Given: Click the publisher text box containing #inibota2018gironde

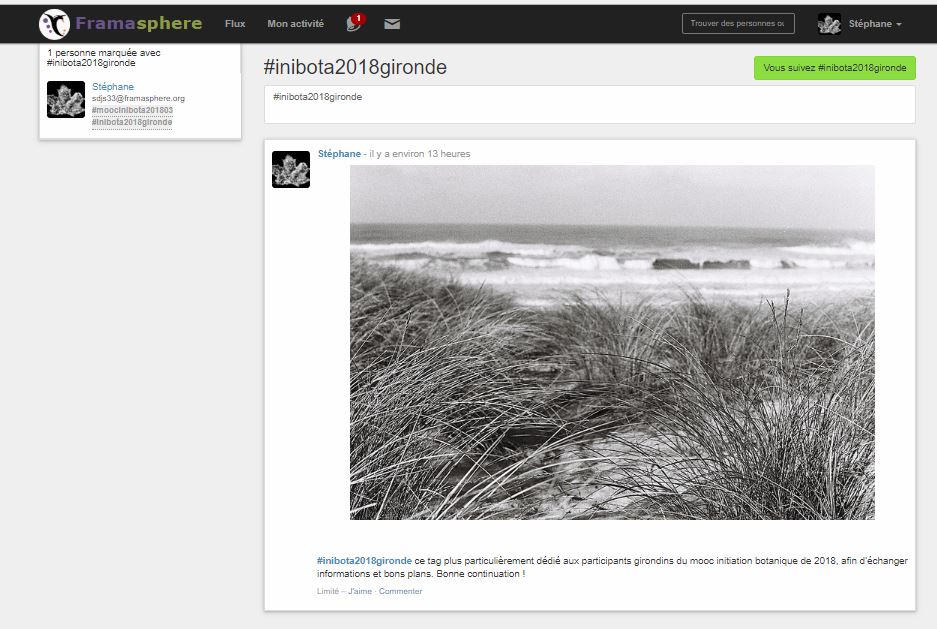Looking at the screenshot, I should pos(590,104).
